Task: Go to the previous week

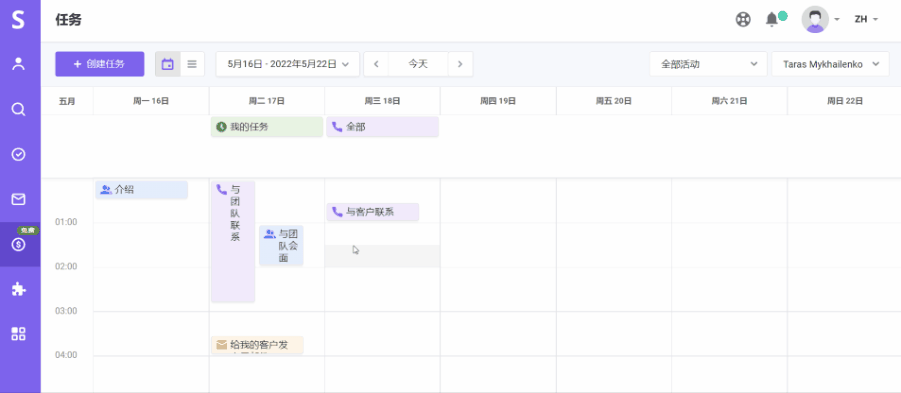Action: click(376, 64)
